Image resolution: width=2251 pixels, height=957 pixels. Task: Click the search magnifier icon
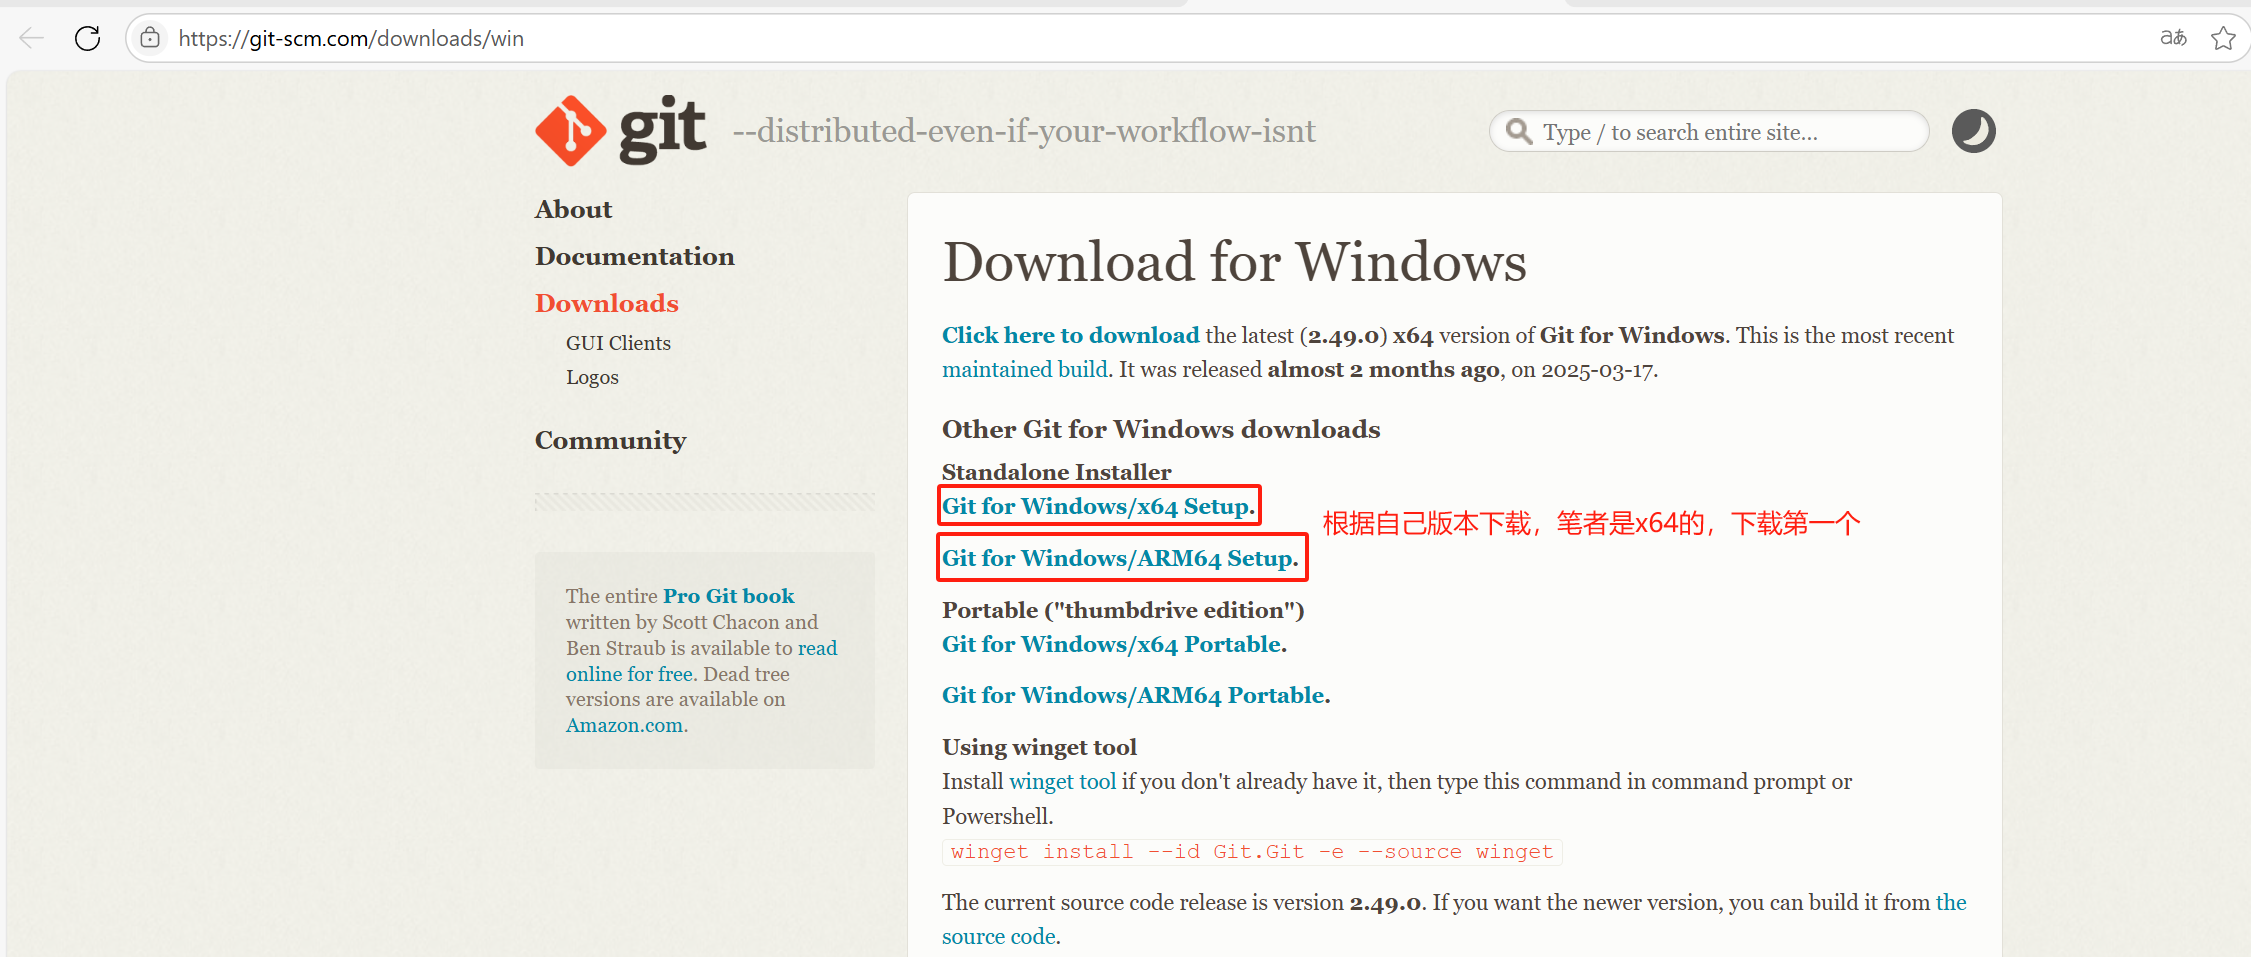pyautogui.click(x=1519, y=131)
